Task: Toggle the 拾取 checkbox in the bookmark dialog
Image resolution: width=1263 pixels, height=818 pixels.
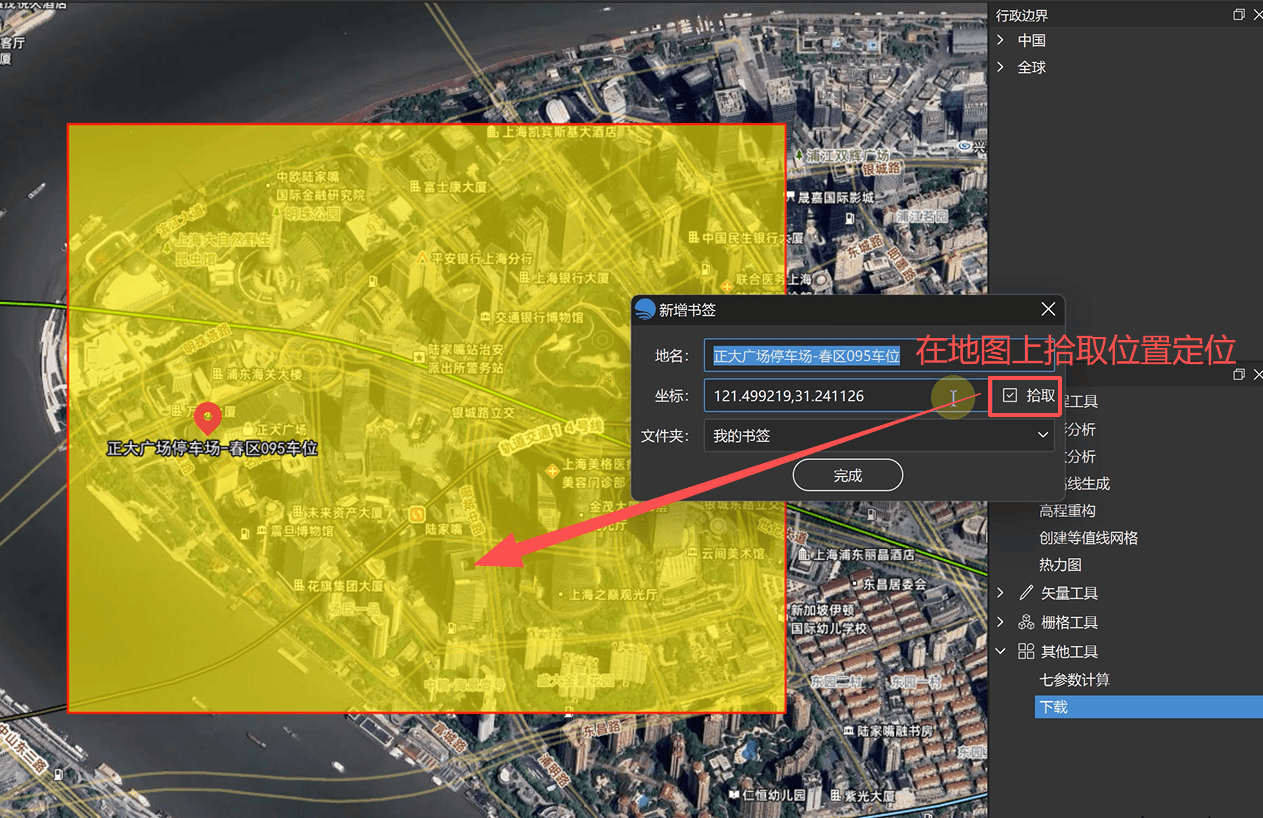Action: click(x=1010, y=396)
